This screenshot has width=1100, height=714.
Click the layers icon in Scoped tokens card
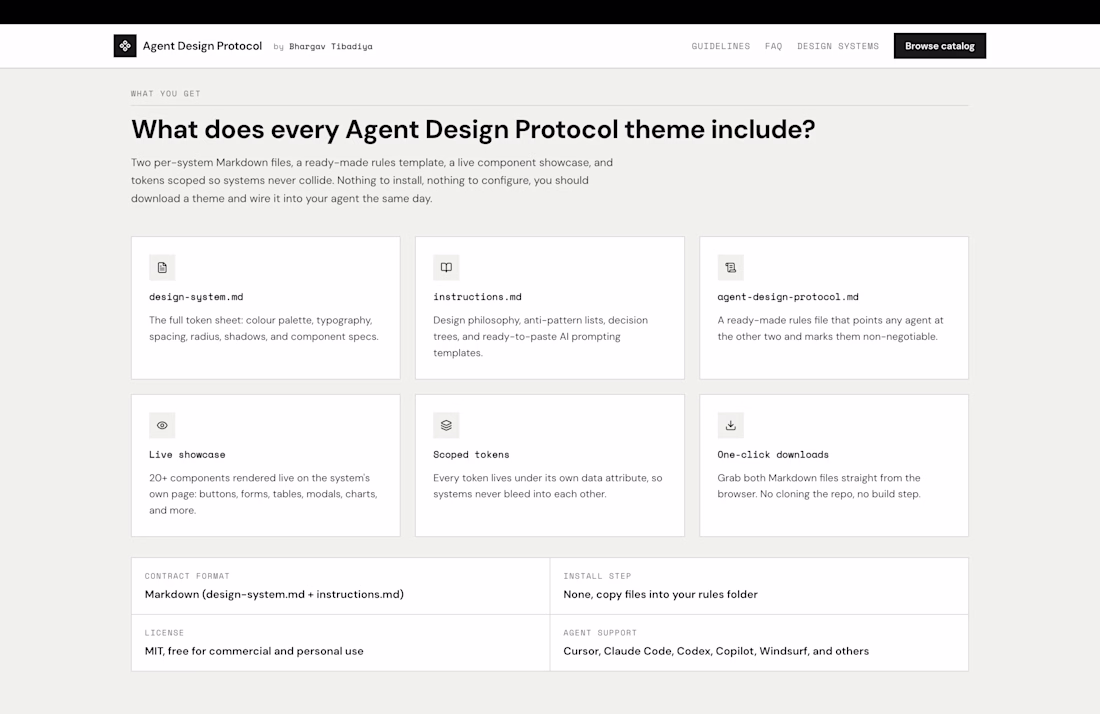(446, 425)
